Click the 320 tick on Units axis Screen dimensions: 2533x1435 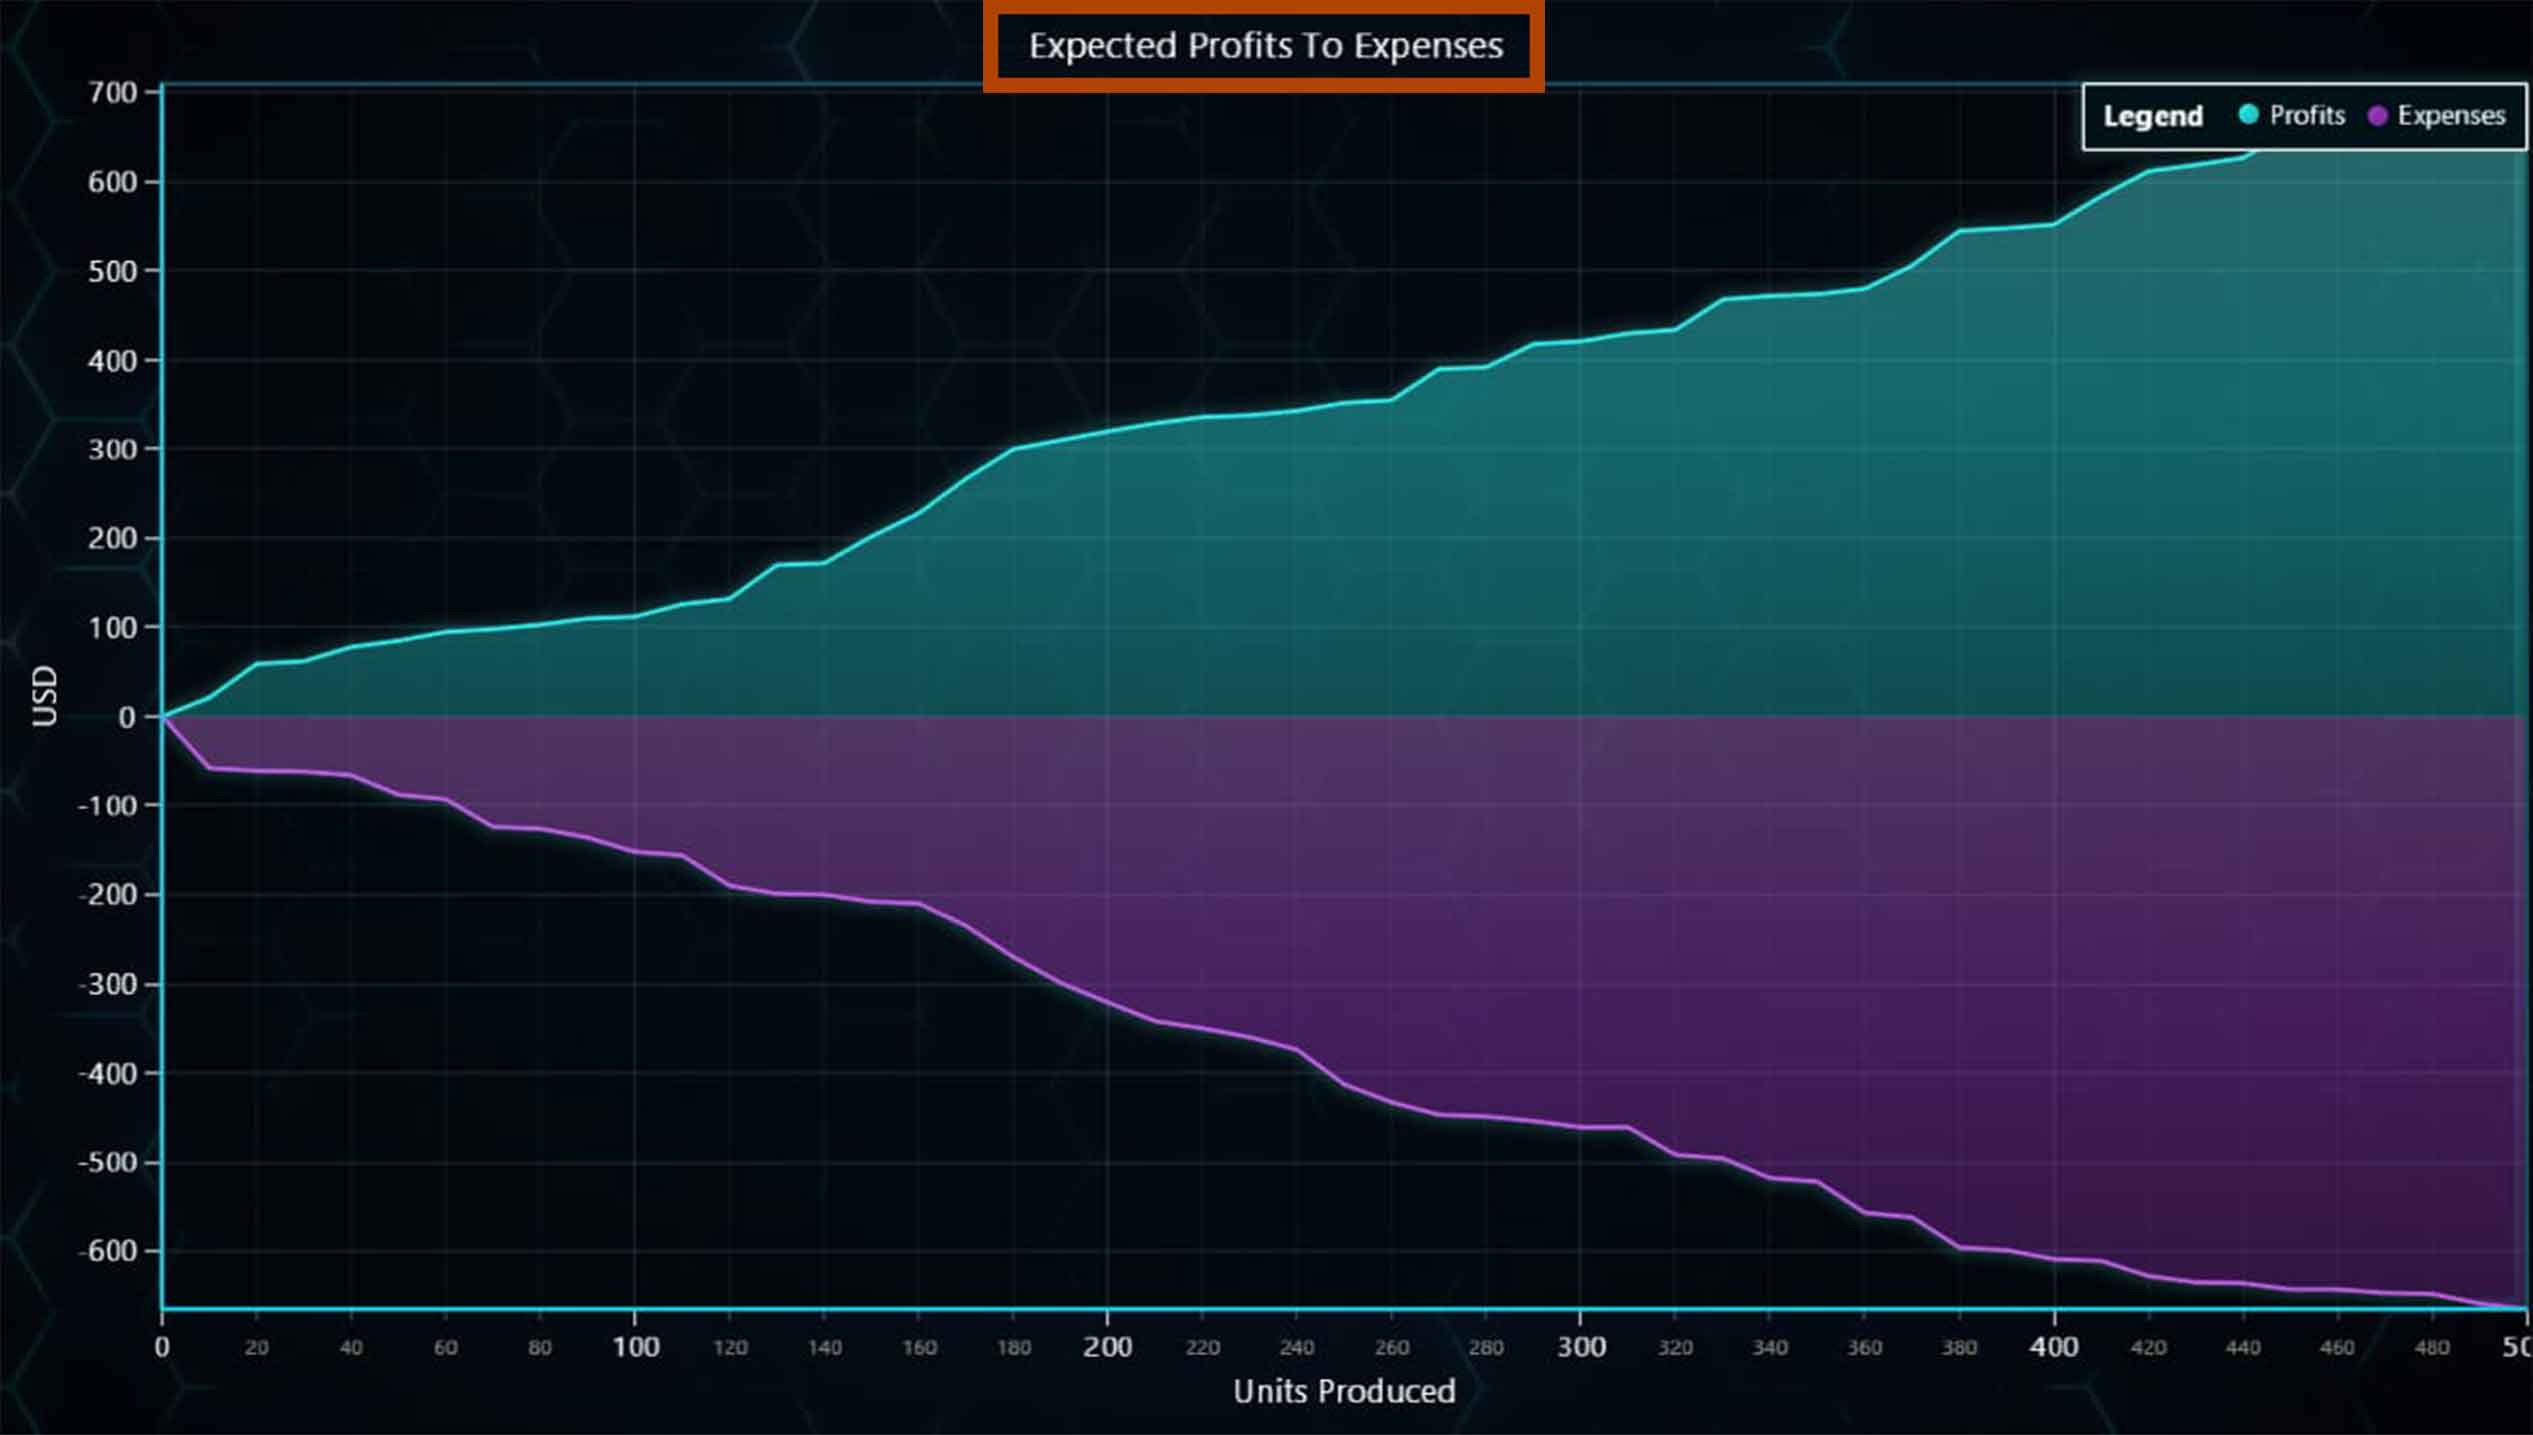[x=1676, y=1348]
